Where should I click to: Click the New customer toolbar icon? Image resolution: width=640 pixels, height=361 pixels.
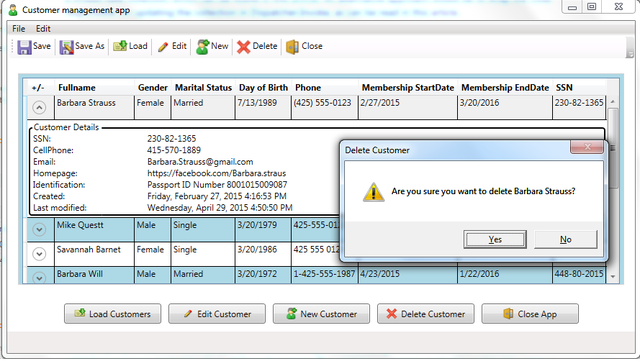pos(202,47)
